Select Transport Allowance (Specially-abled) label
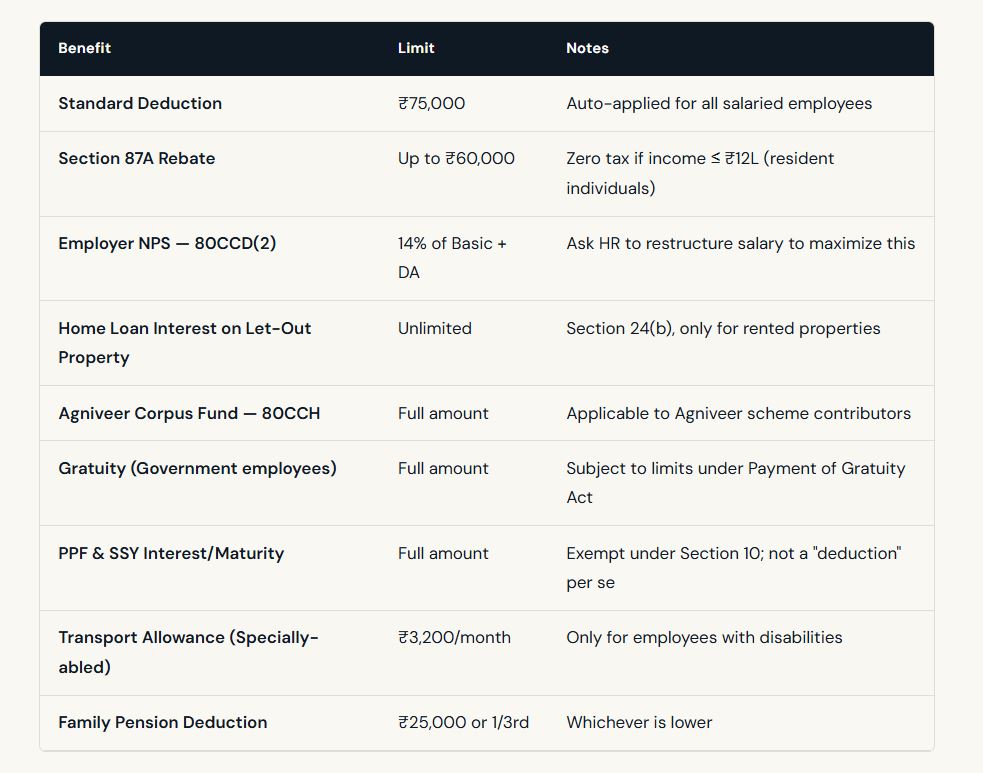Image resolution: width=983 pixels, height=773 pixels. coord(188,652)
